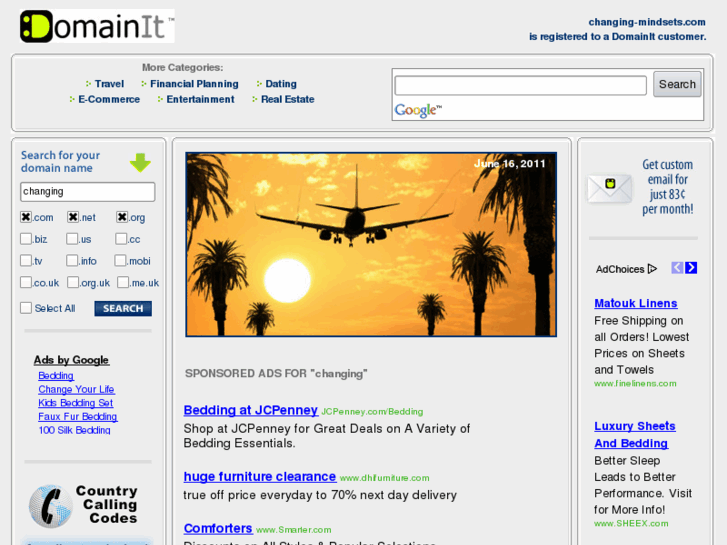Viewport: 727px width, 545px height.
Task: Click the AdChoices label
Action: [x=620, y=269]
